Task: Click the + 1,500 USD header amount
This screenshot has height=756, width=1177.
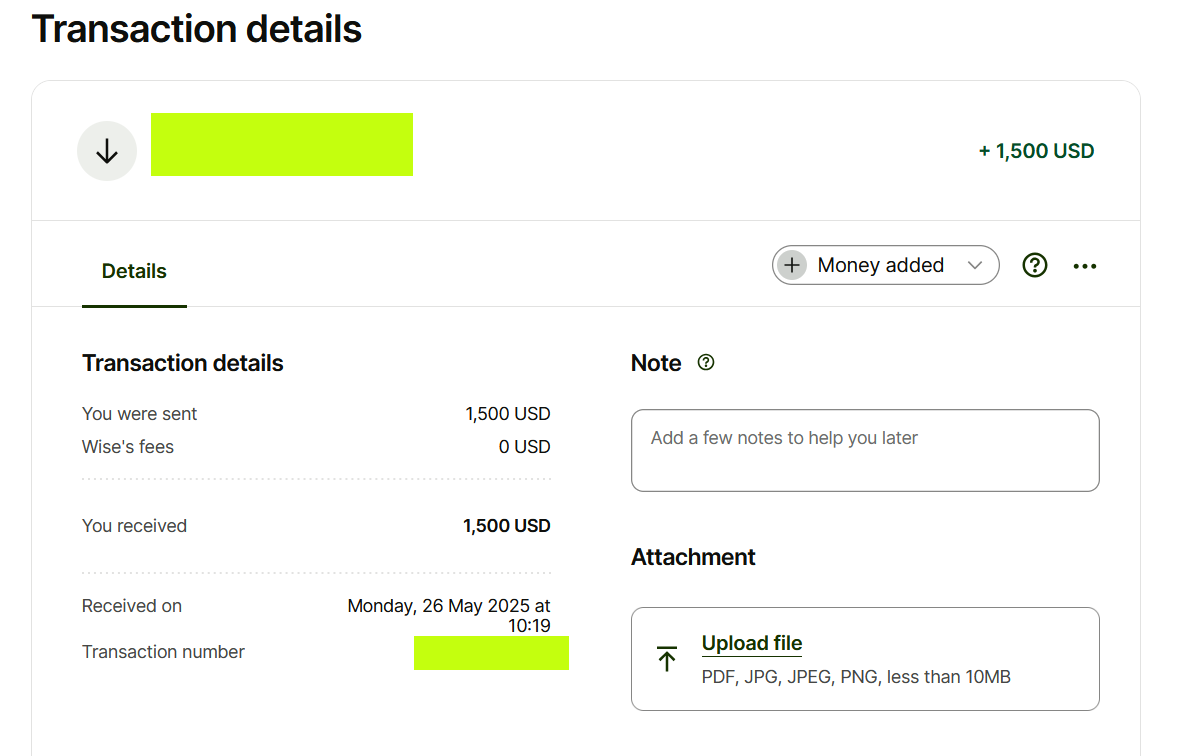Action: (x=1036, y=151)
